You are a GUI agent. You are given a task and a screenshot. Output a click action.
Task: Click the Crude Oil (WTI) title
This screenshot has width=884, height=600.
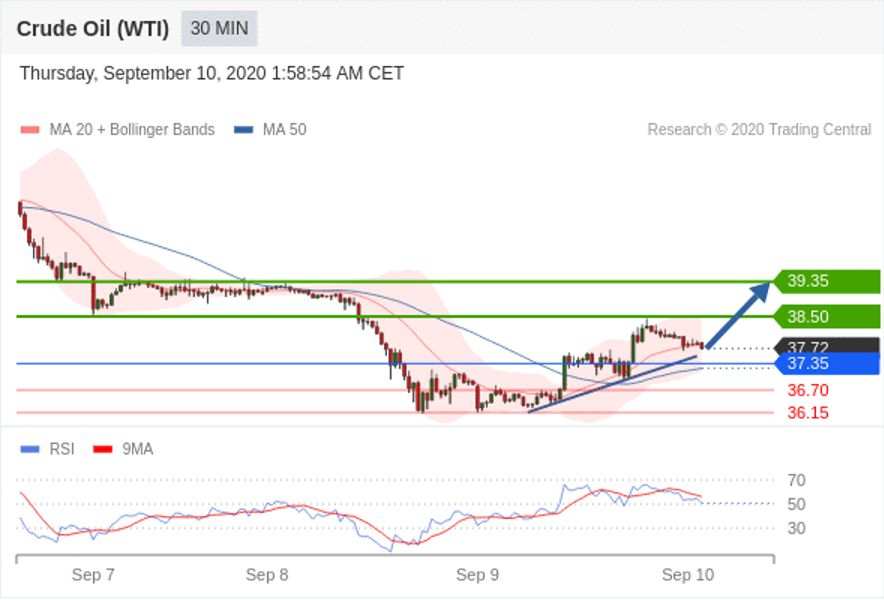(93, 28)
